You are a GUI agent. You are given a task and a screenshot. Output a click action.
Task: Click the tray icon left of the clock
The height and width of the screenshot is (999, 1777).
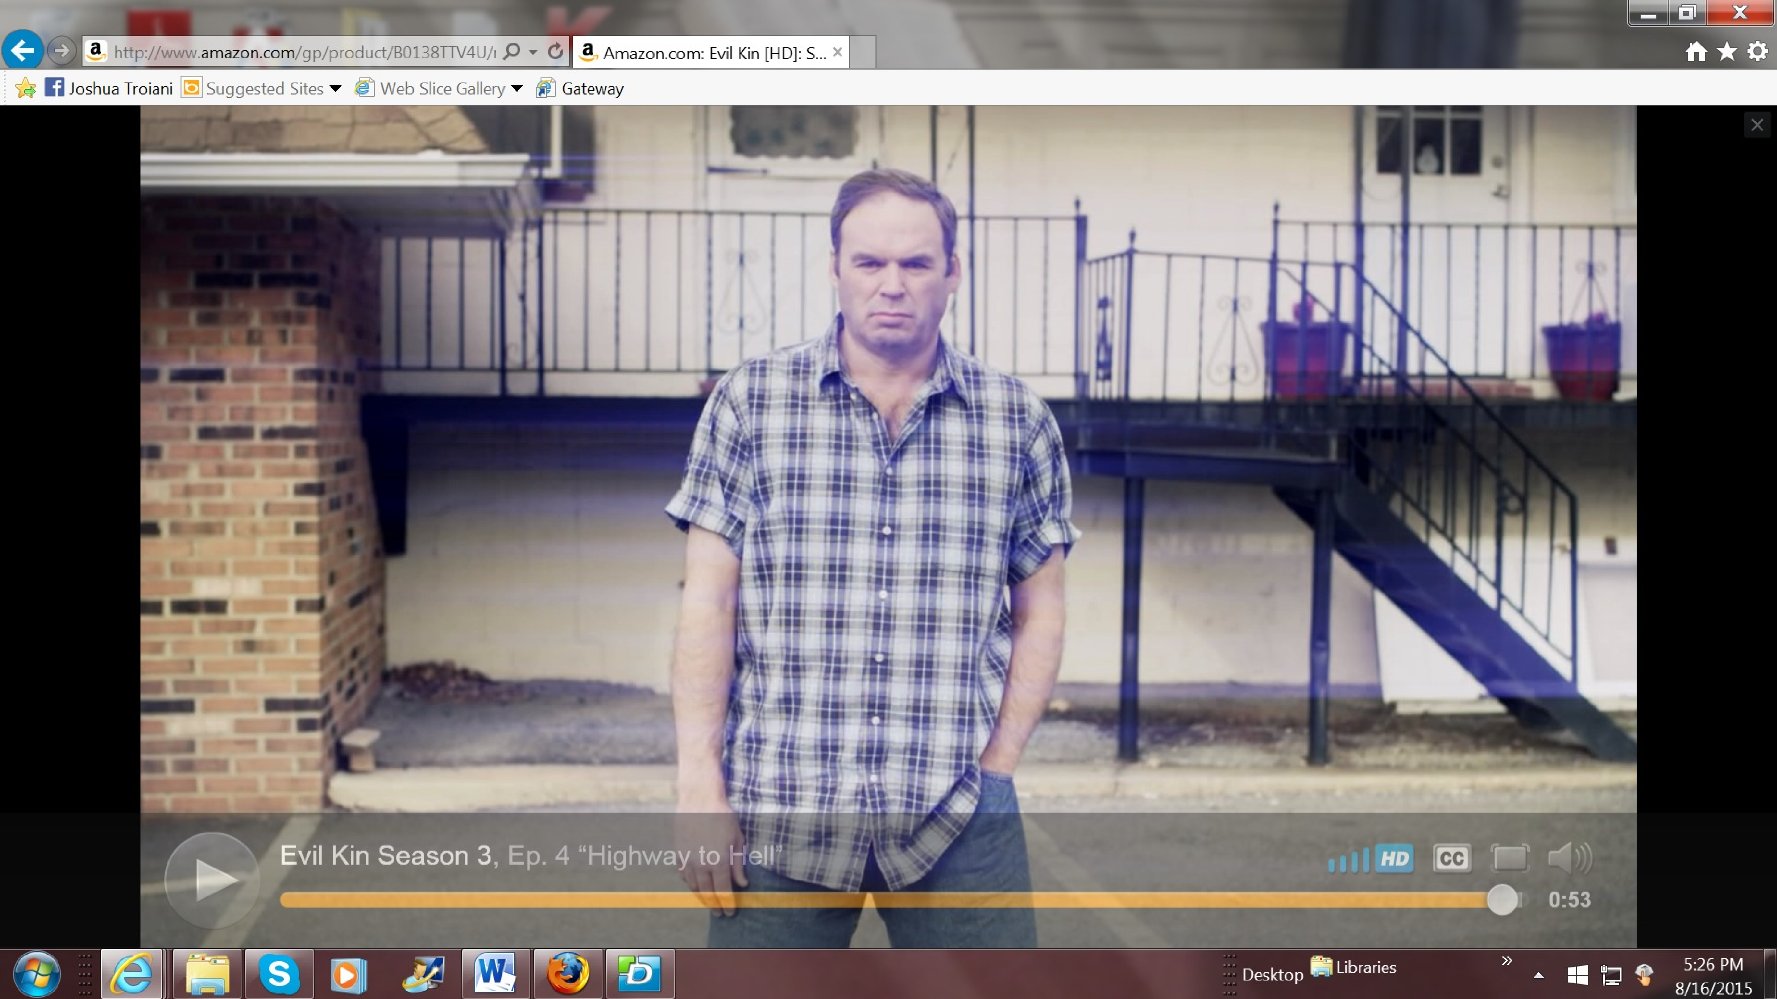(x=1644, y=975)
